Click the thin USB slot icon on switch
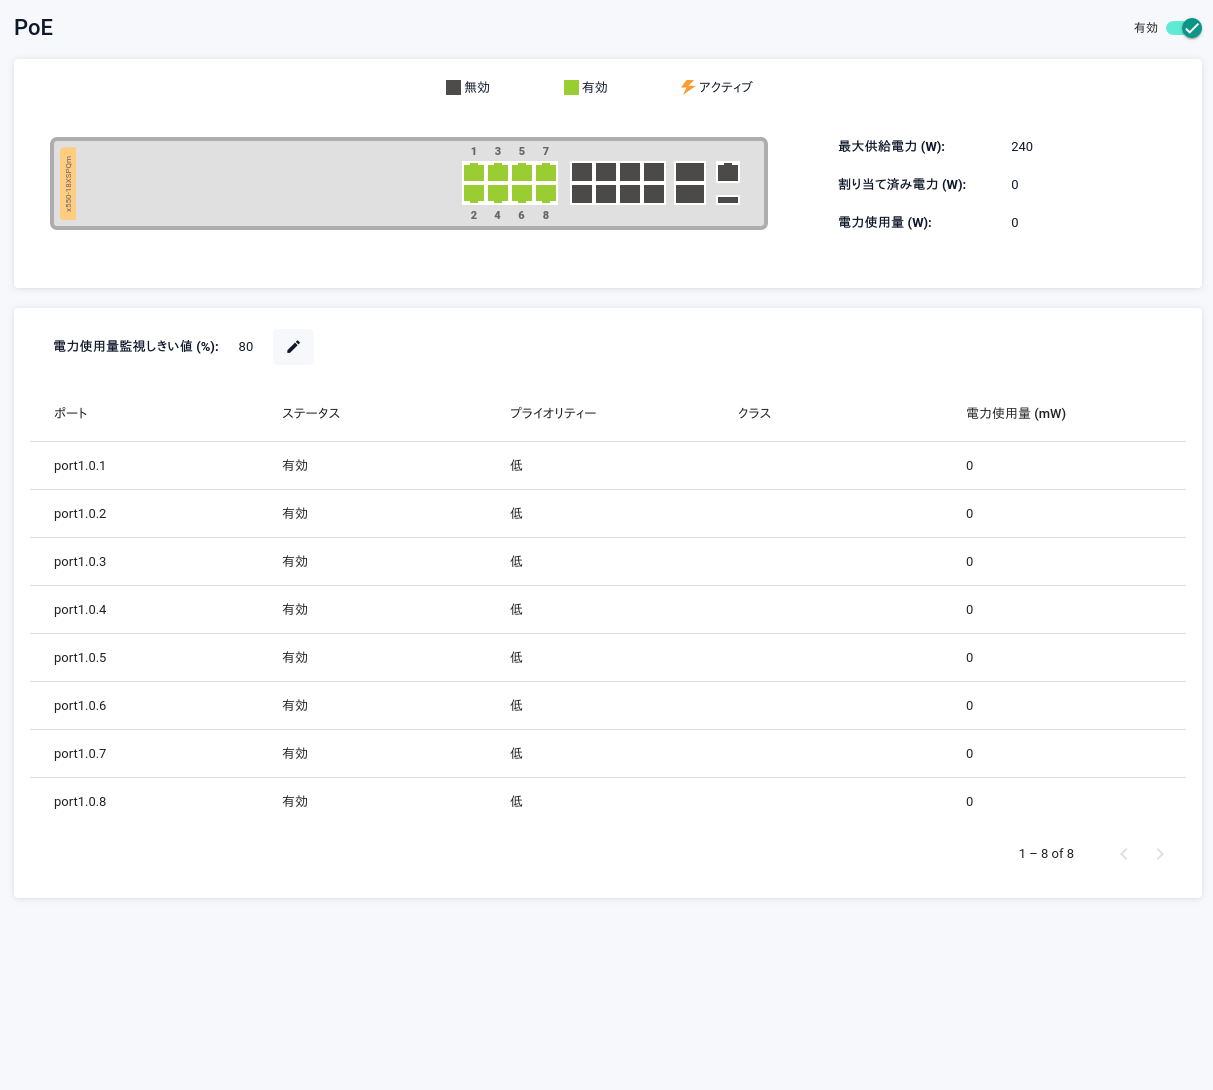The height and width of the screenshot is (1090, 1213). coord(728,200)
